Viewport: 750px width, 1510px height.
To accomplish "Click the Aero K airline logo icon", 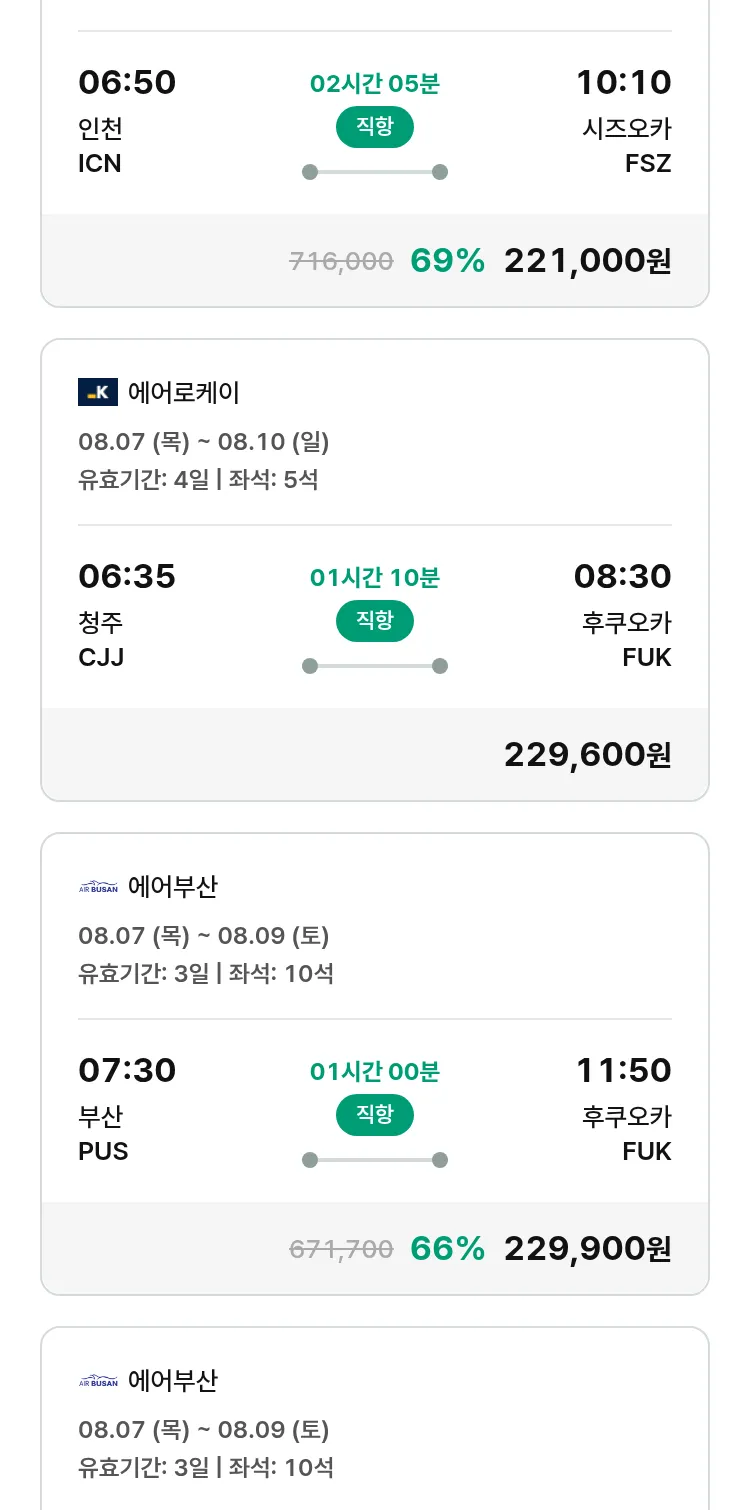I will point(98,392).
